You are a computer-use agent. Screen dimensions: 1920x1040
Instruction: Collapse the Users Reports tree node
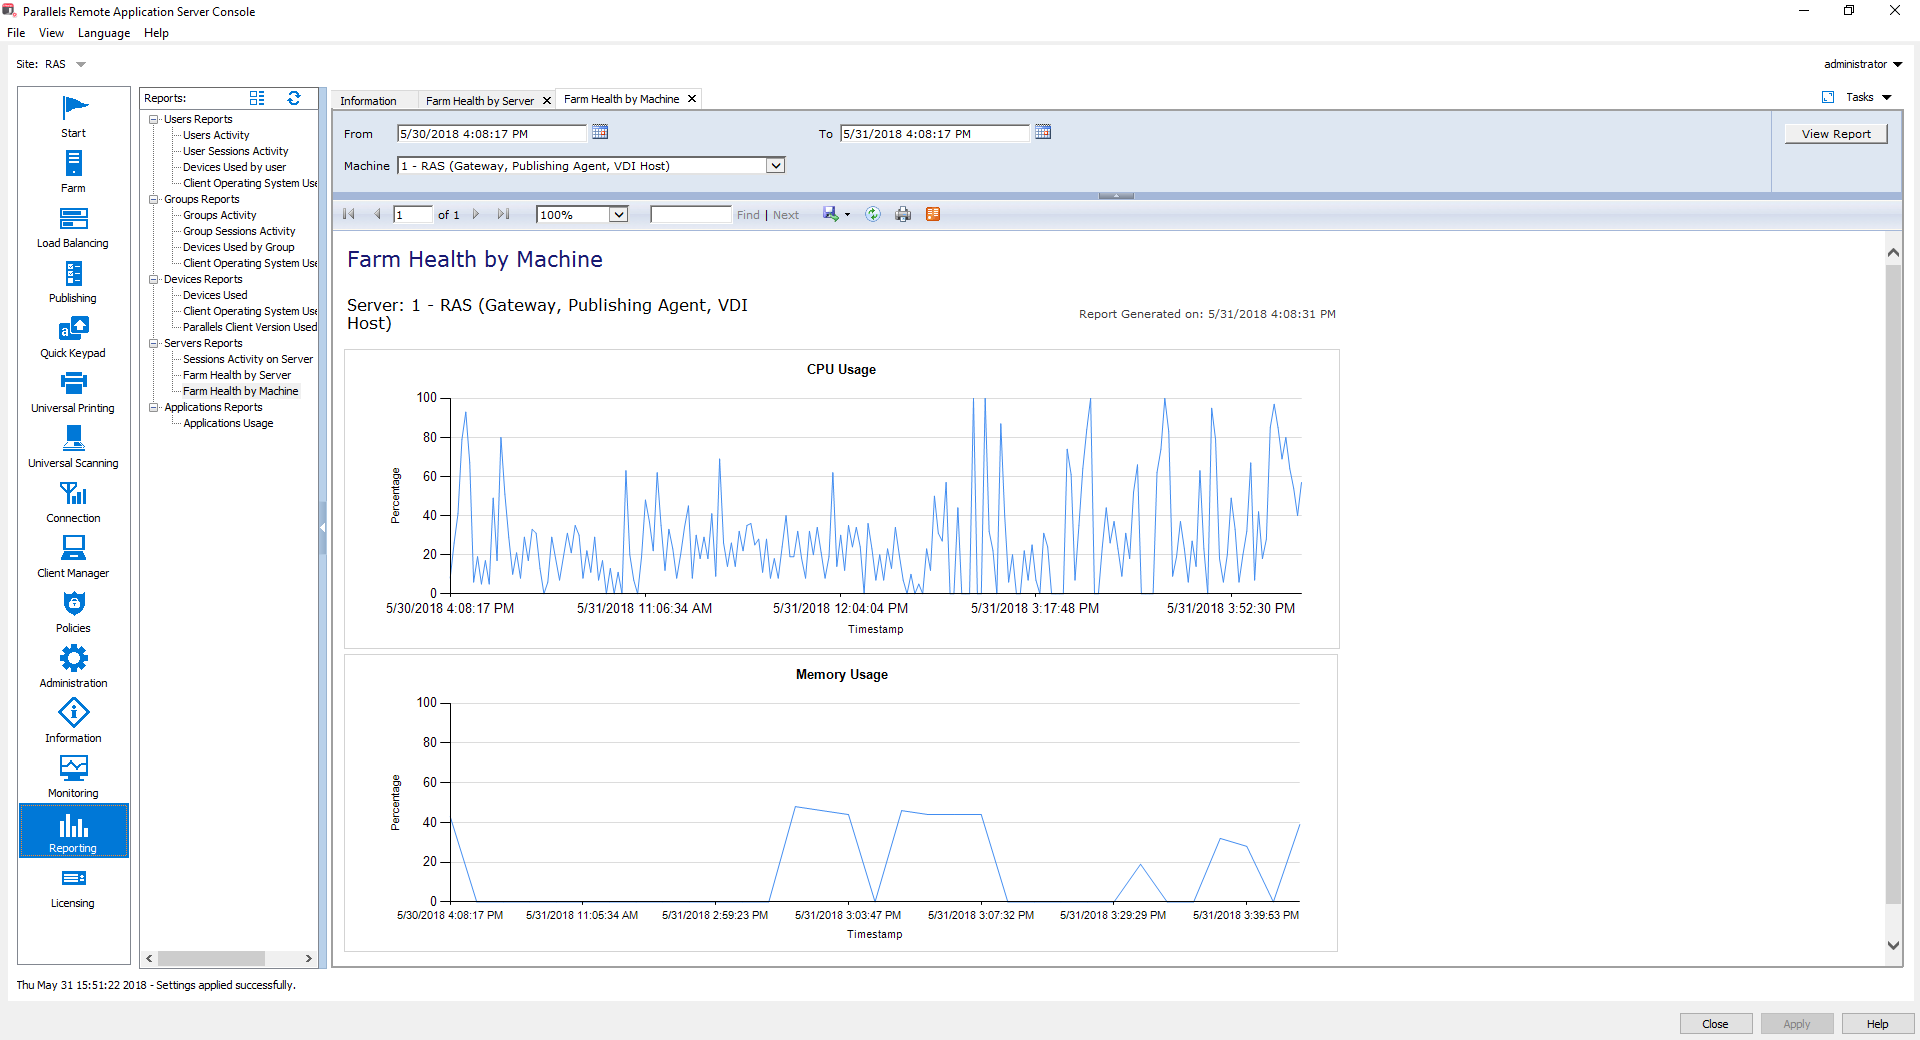[x=154, y=119]
